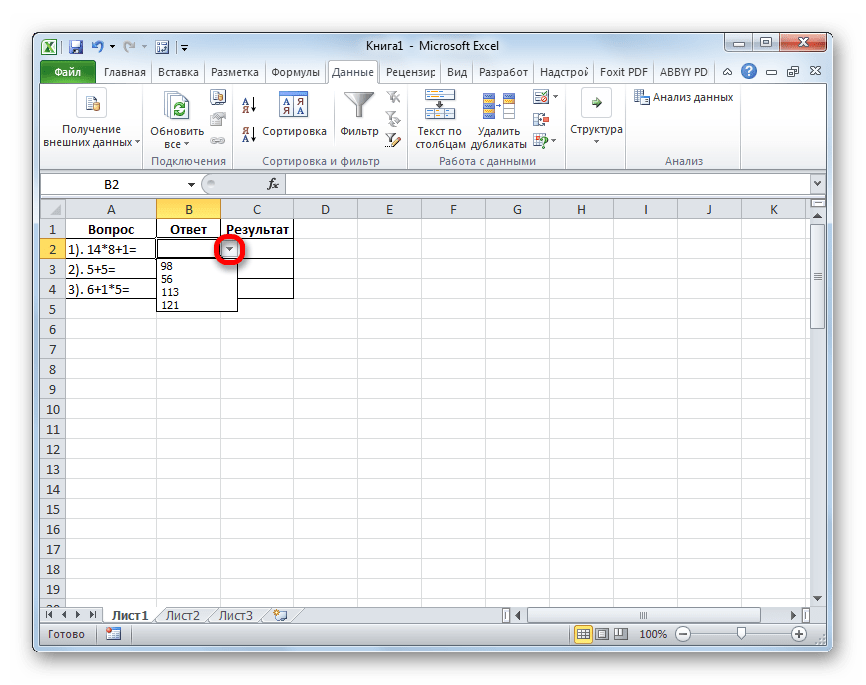This screenshot has width=866, height=685.
Task: Select the cell containing 3). 6+1*5=
Action: [111, 289]
